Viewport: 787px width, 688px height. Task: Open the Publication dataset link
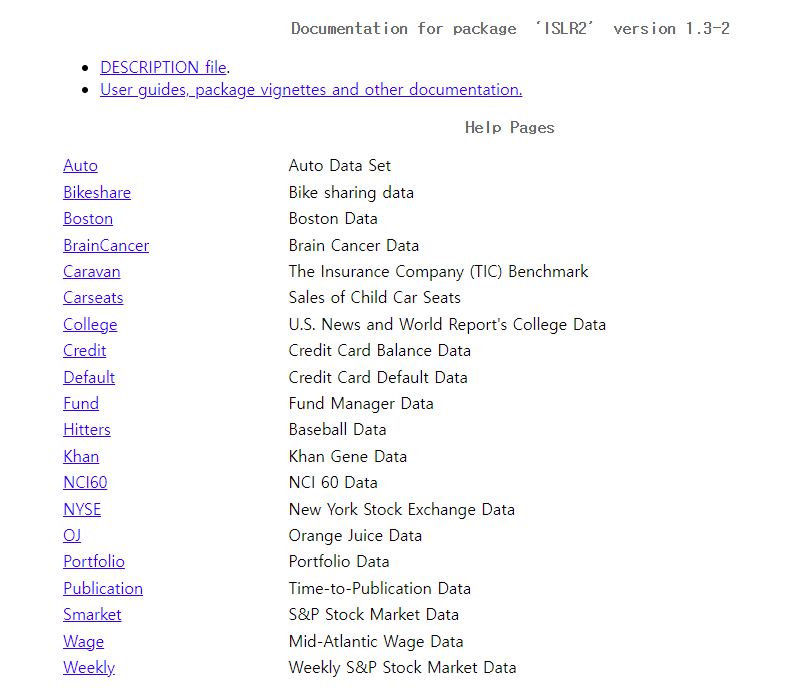[103, 589]
